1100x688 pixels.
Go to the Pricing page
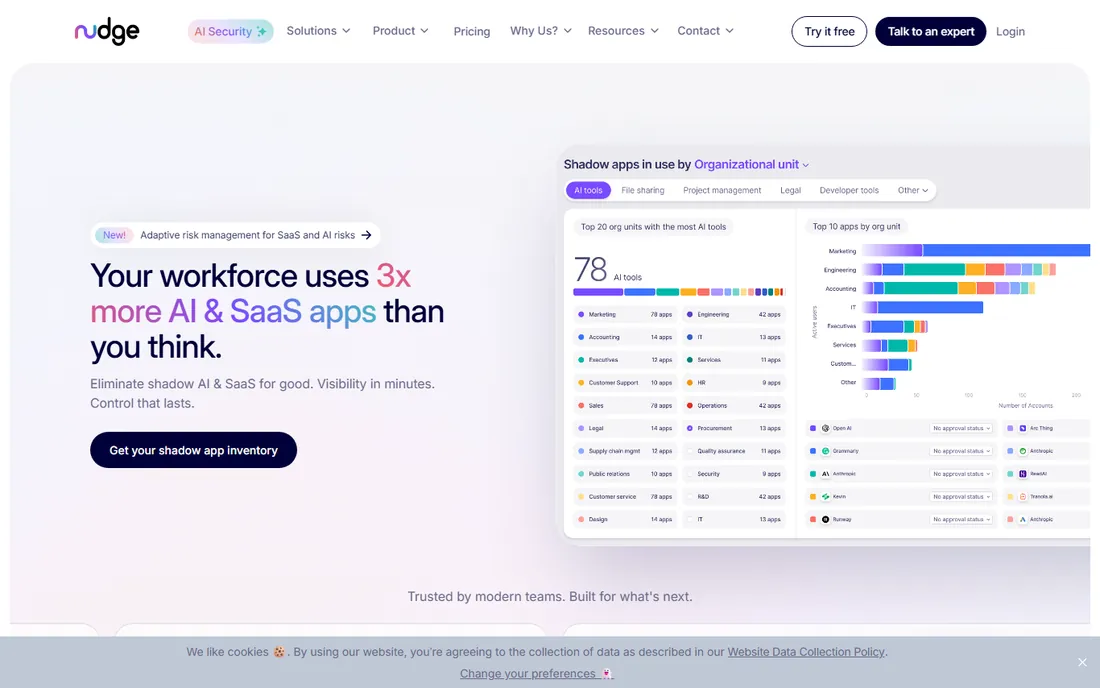(471, 32)
